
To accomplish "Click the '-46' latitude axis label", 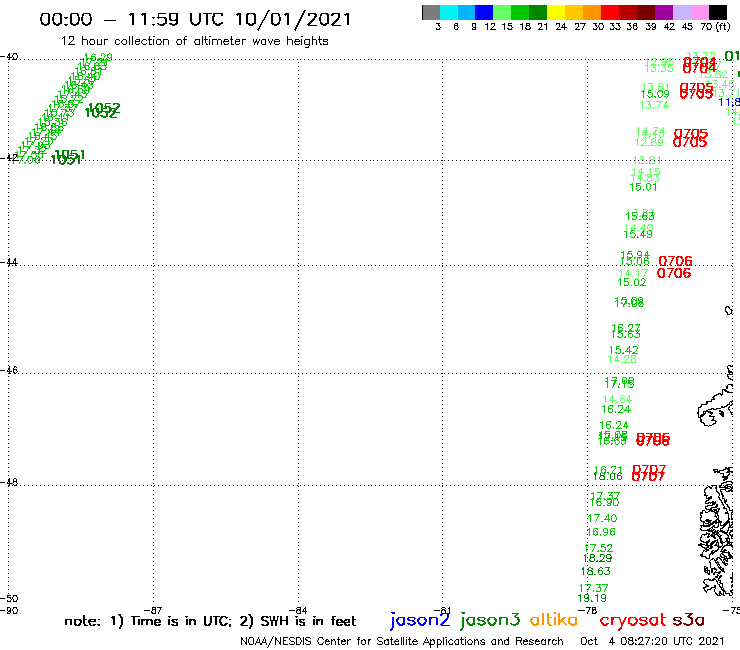I will click(x=9, y=370).
